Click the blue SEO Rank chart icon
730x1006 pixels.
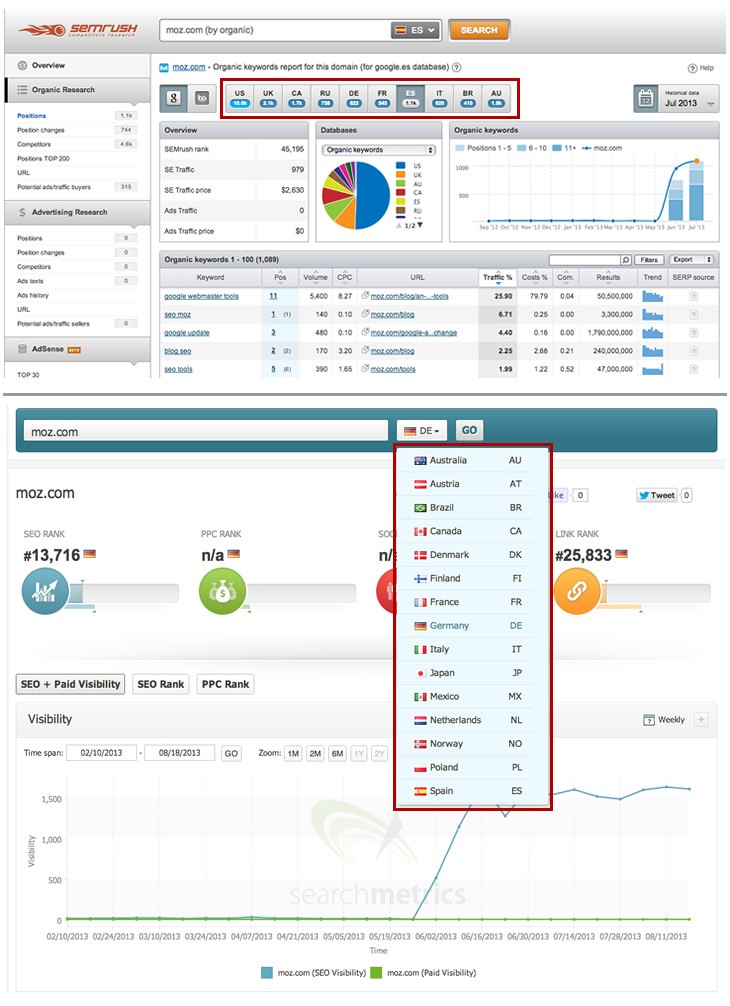45,592
